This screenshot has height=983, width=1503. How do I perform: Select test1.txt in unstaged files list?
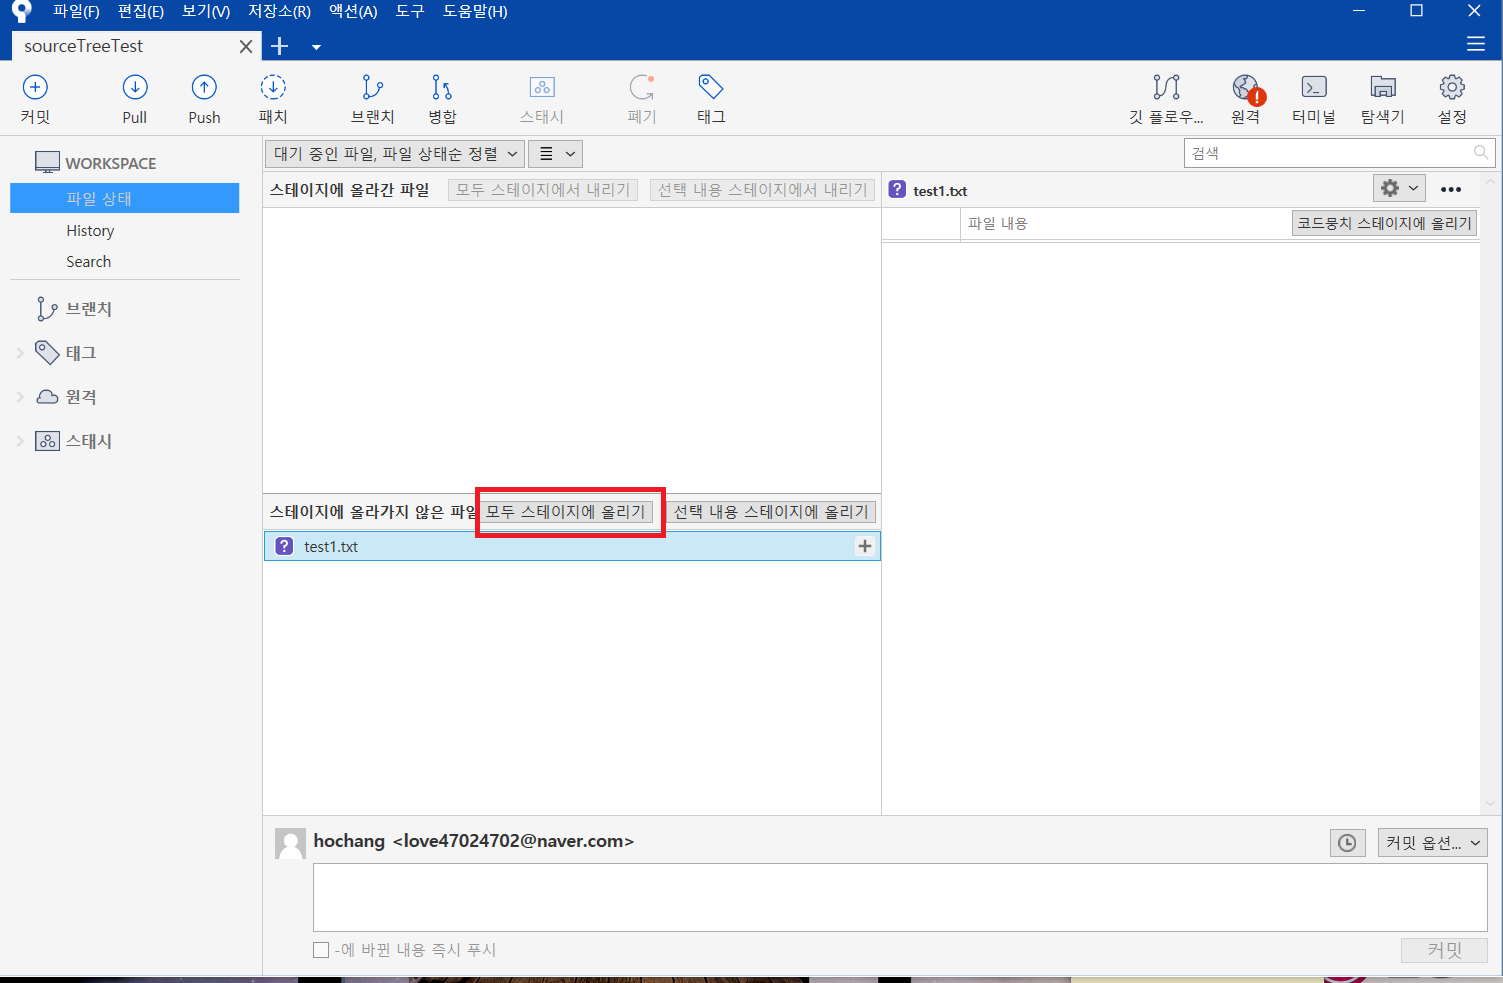coord(572,546)
